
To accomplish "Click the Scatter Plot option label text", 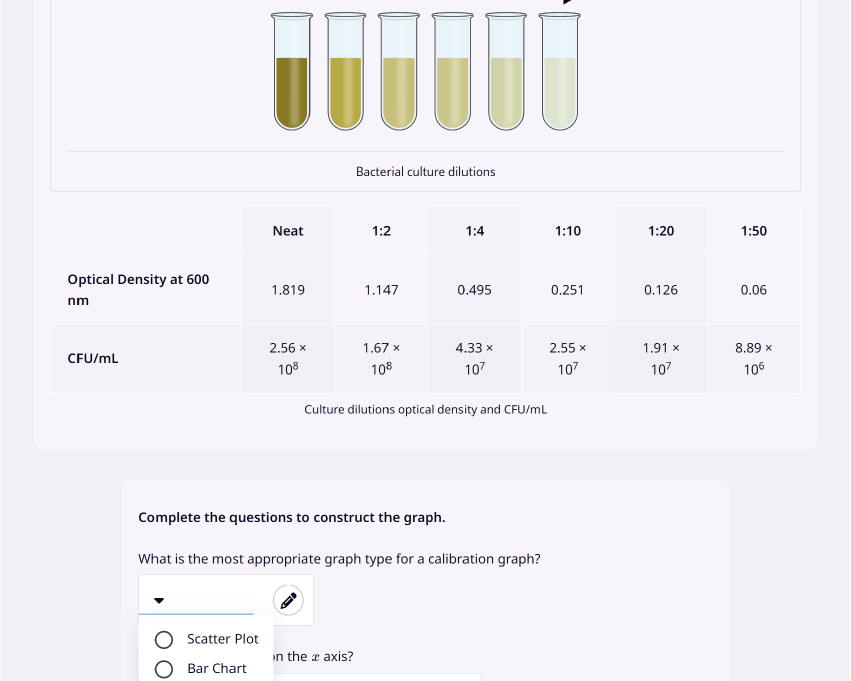I will (223, 639).
